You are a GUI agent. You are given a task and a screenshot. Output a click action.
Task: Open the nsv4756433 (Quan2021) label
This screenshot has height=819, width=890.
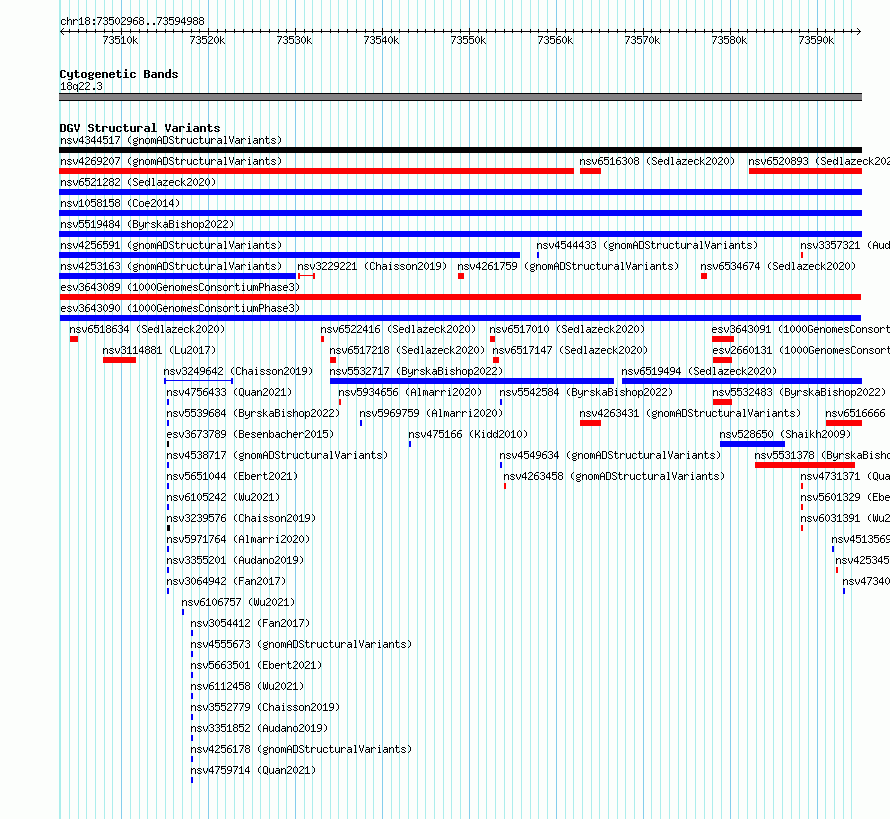coord(229,392)
